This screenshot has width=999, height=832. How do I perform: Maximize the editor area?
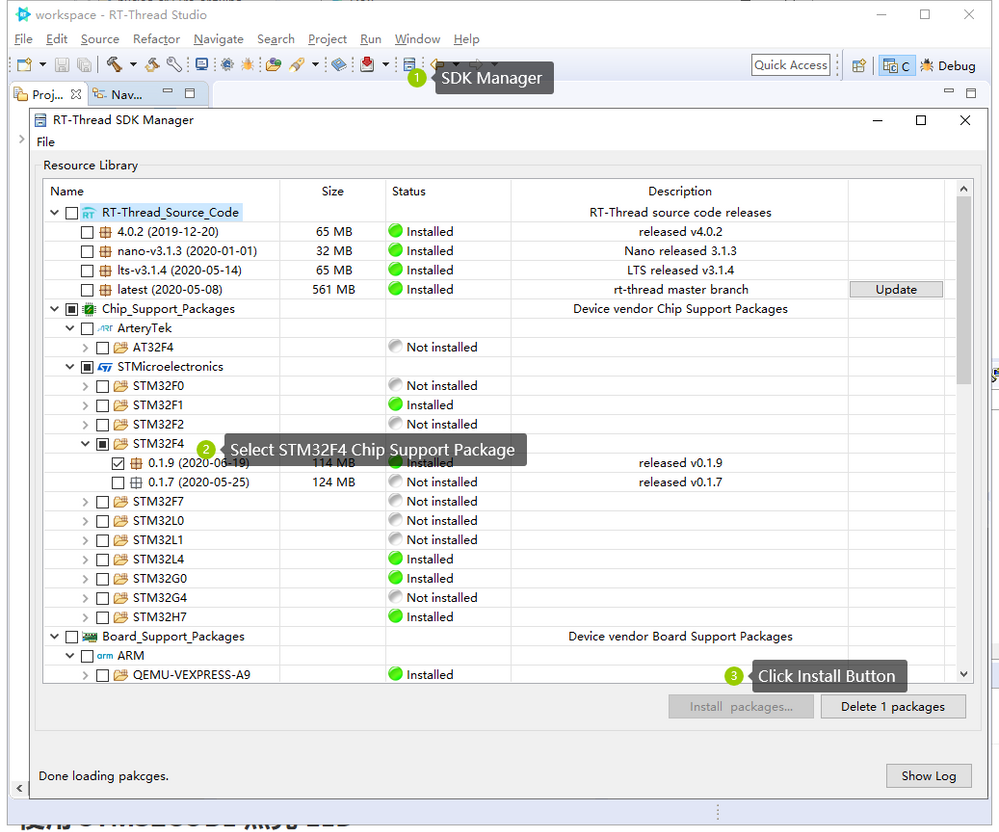point(971,93)
